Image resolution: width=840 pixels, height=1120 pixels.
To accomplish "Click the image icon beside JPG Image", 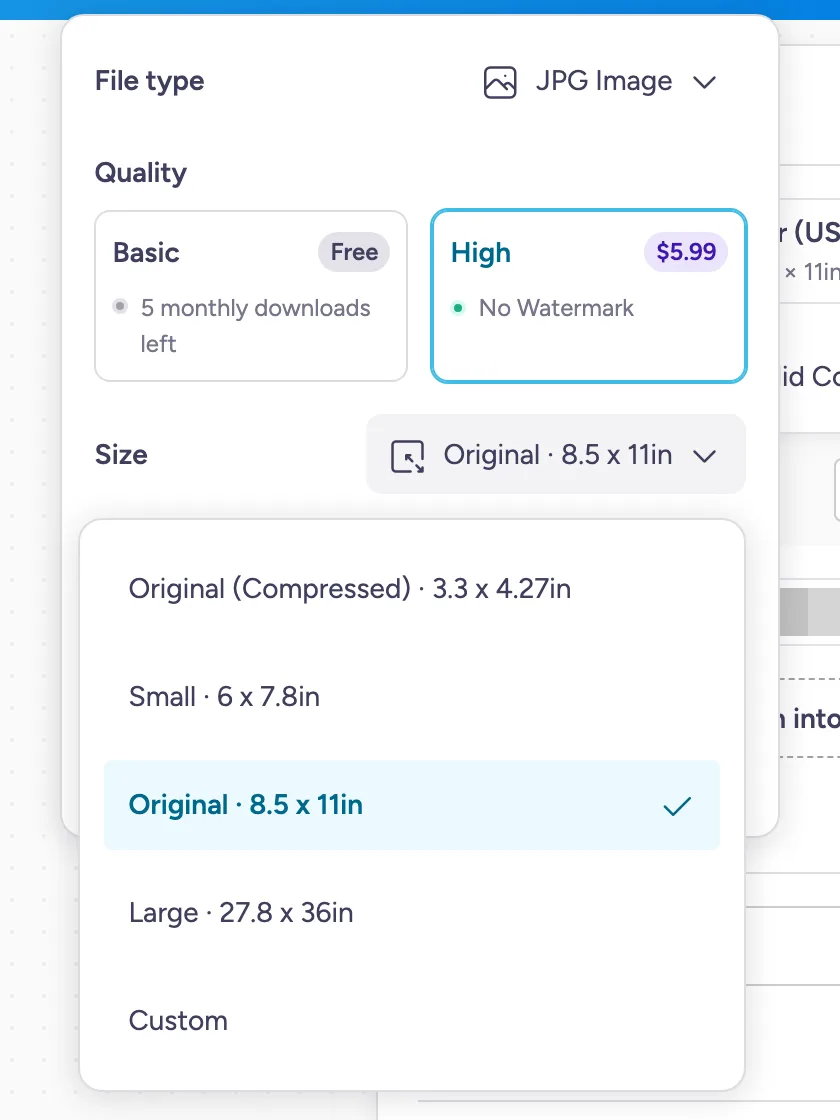I will coord(500,82).
